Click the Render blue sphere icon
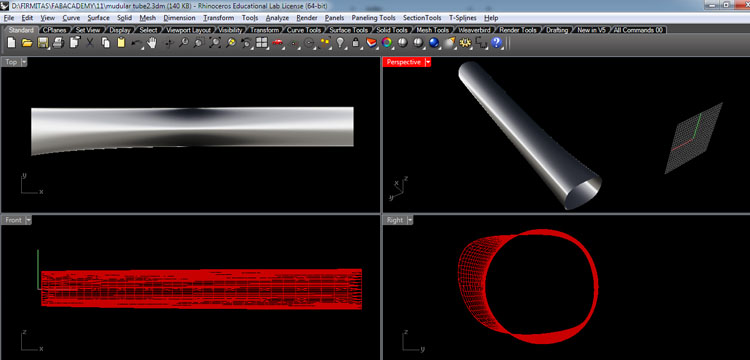Image resolution: width=750 pixels, height=360 pixels. (x=434, y=43)
